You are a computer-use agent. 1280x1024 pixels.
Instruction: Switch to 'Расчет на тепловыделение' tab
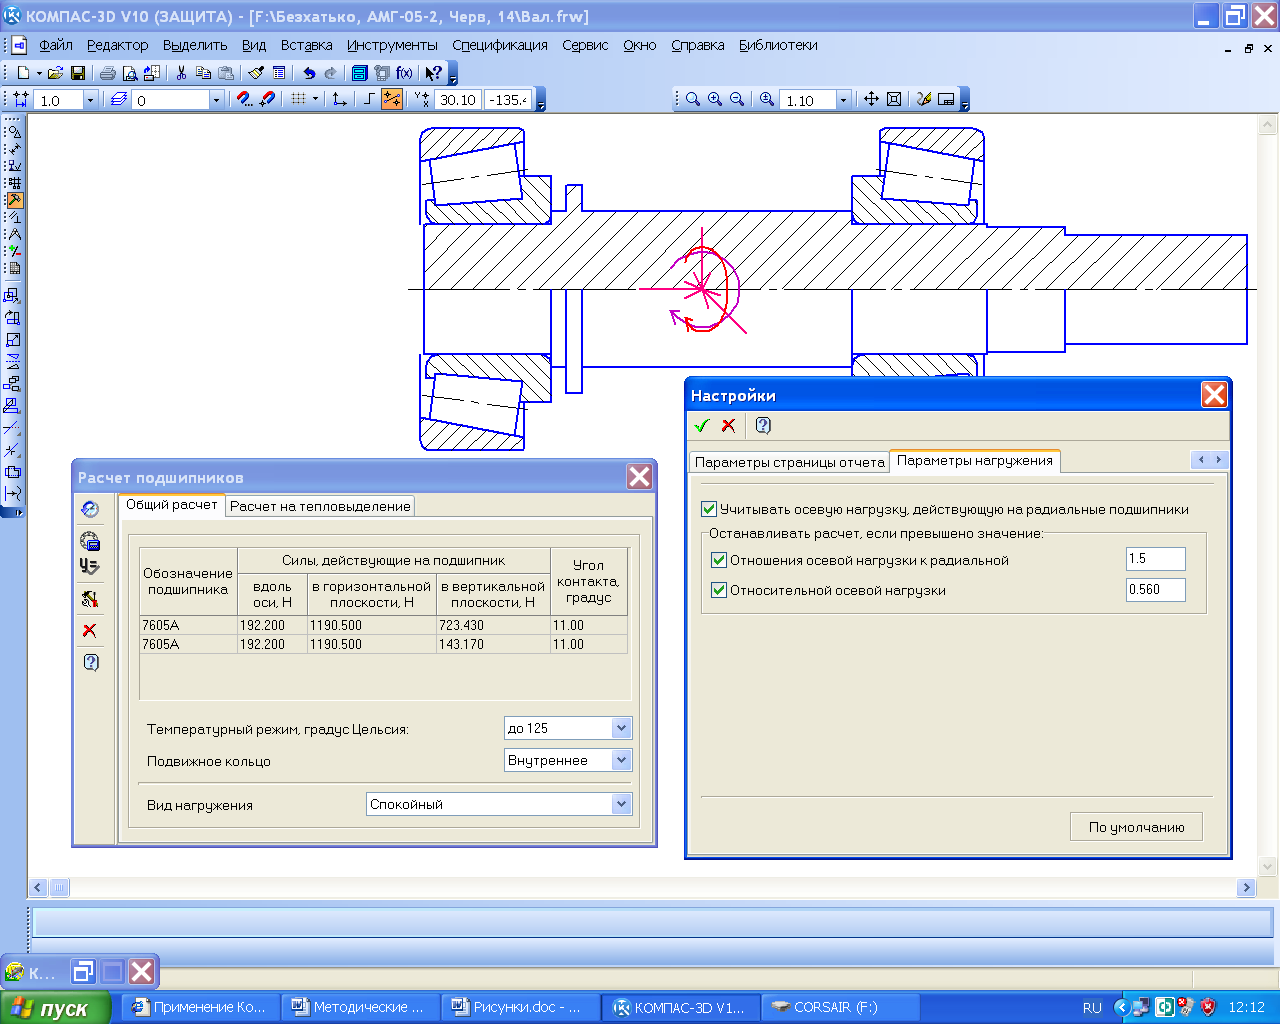tap(320, 506)
